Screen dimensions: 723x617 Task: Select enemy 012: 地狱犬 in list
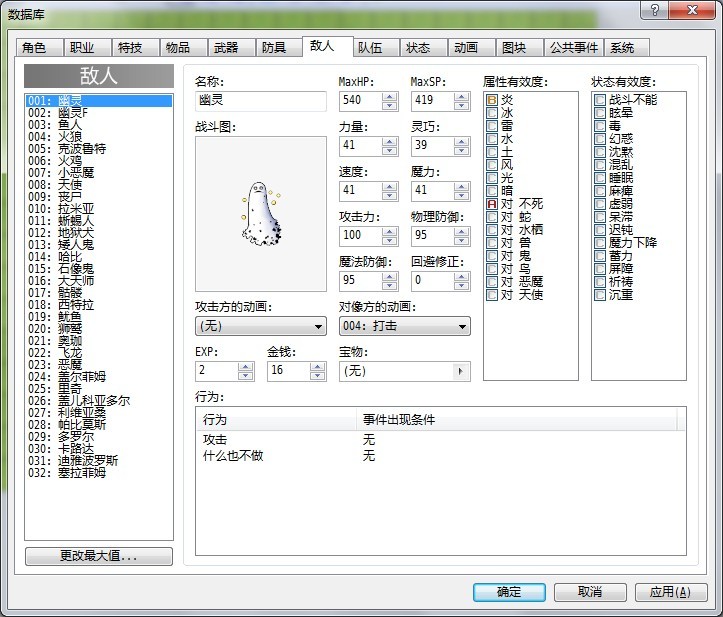coord(99,232)
